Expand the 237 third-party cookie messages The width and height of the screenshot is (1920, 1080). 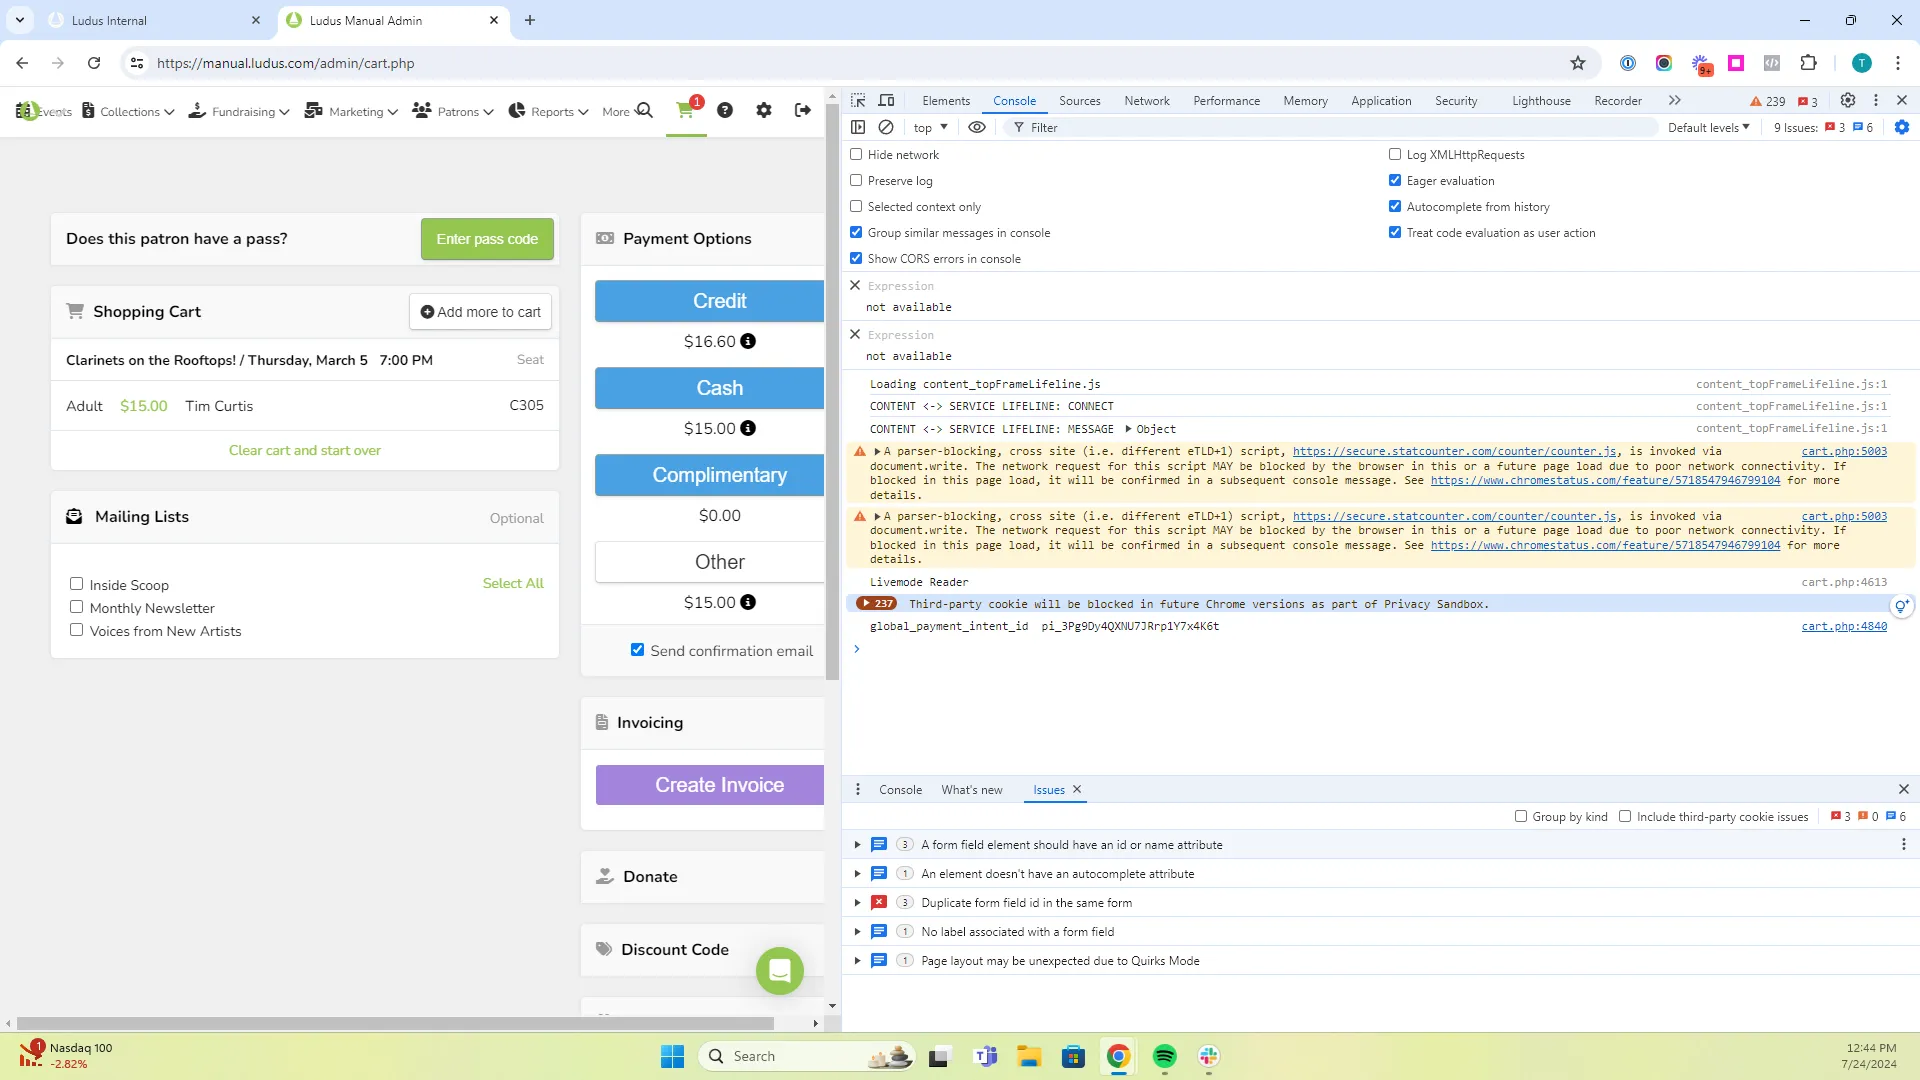tap(876, 603)
